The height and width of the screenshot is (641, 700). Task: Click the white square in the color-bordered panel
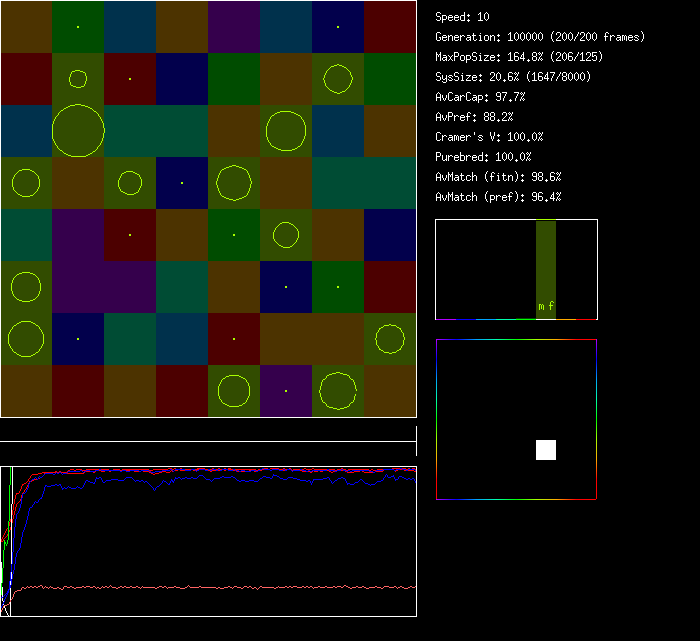coord(546,449)
